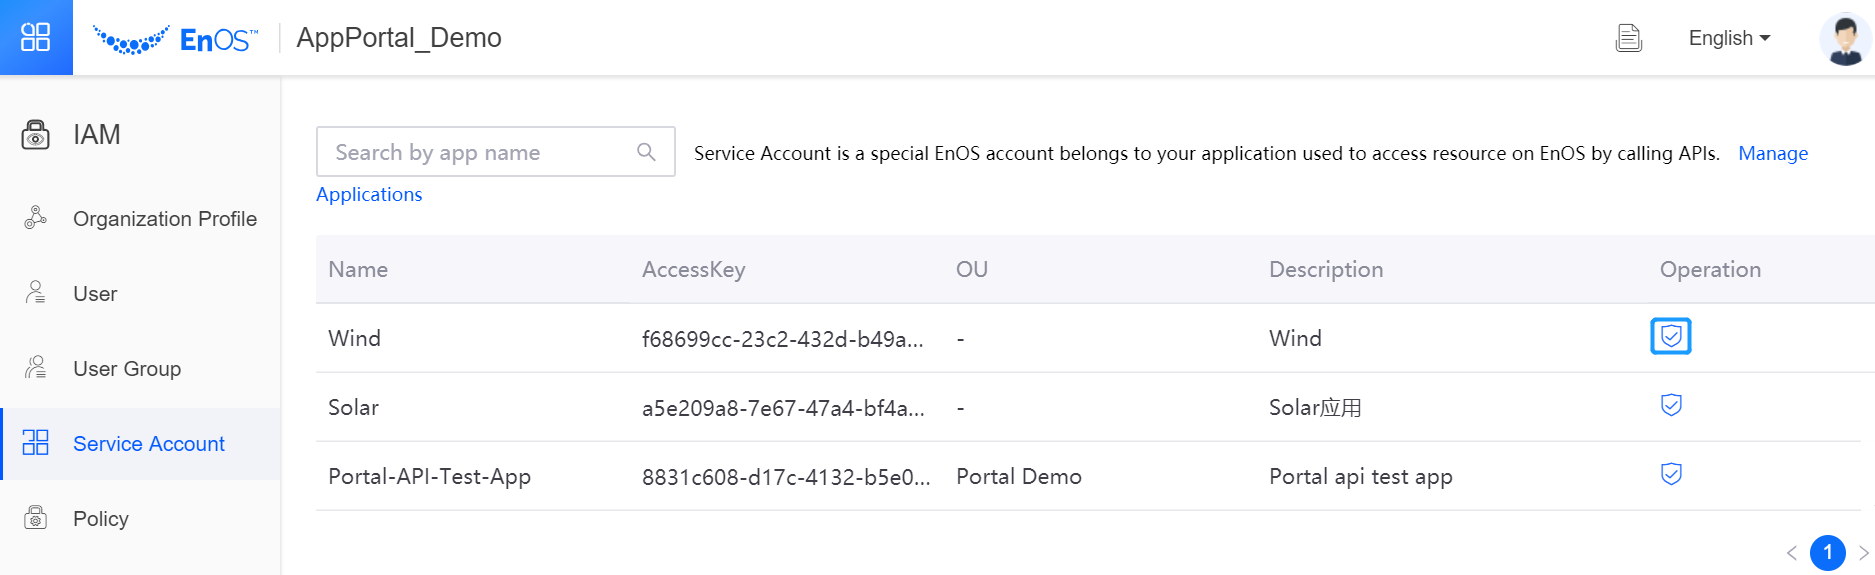Select the Service Account sidebar item

[x=149, y=444]
